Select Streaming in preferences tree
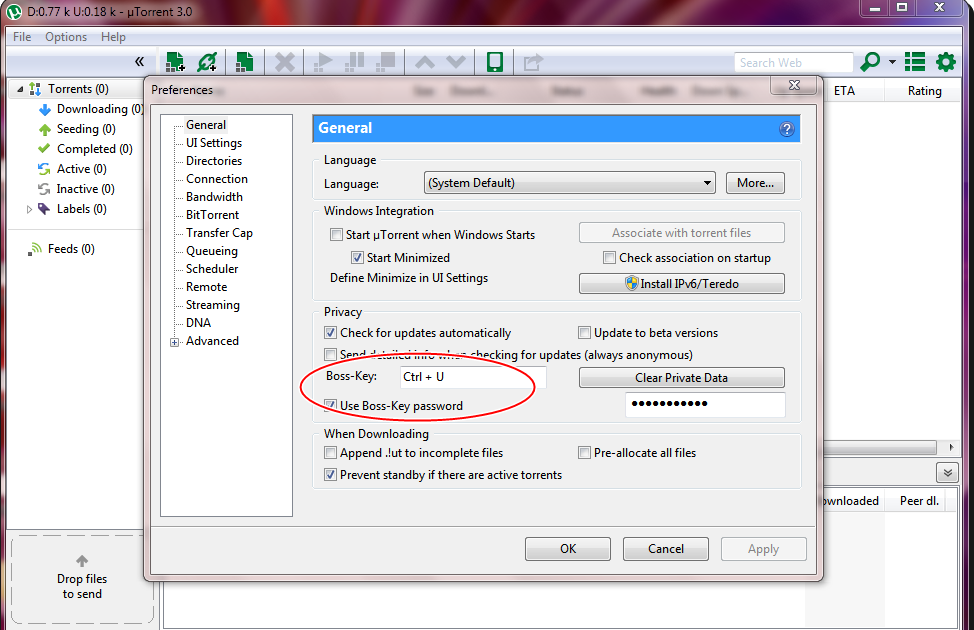 pos(212,305)
